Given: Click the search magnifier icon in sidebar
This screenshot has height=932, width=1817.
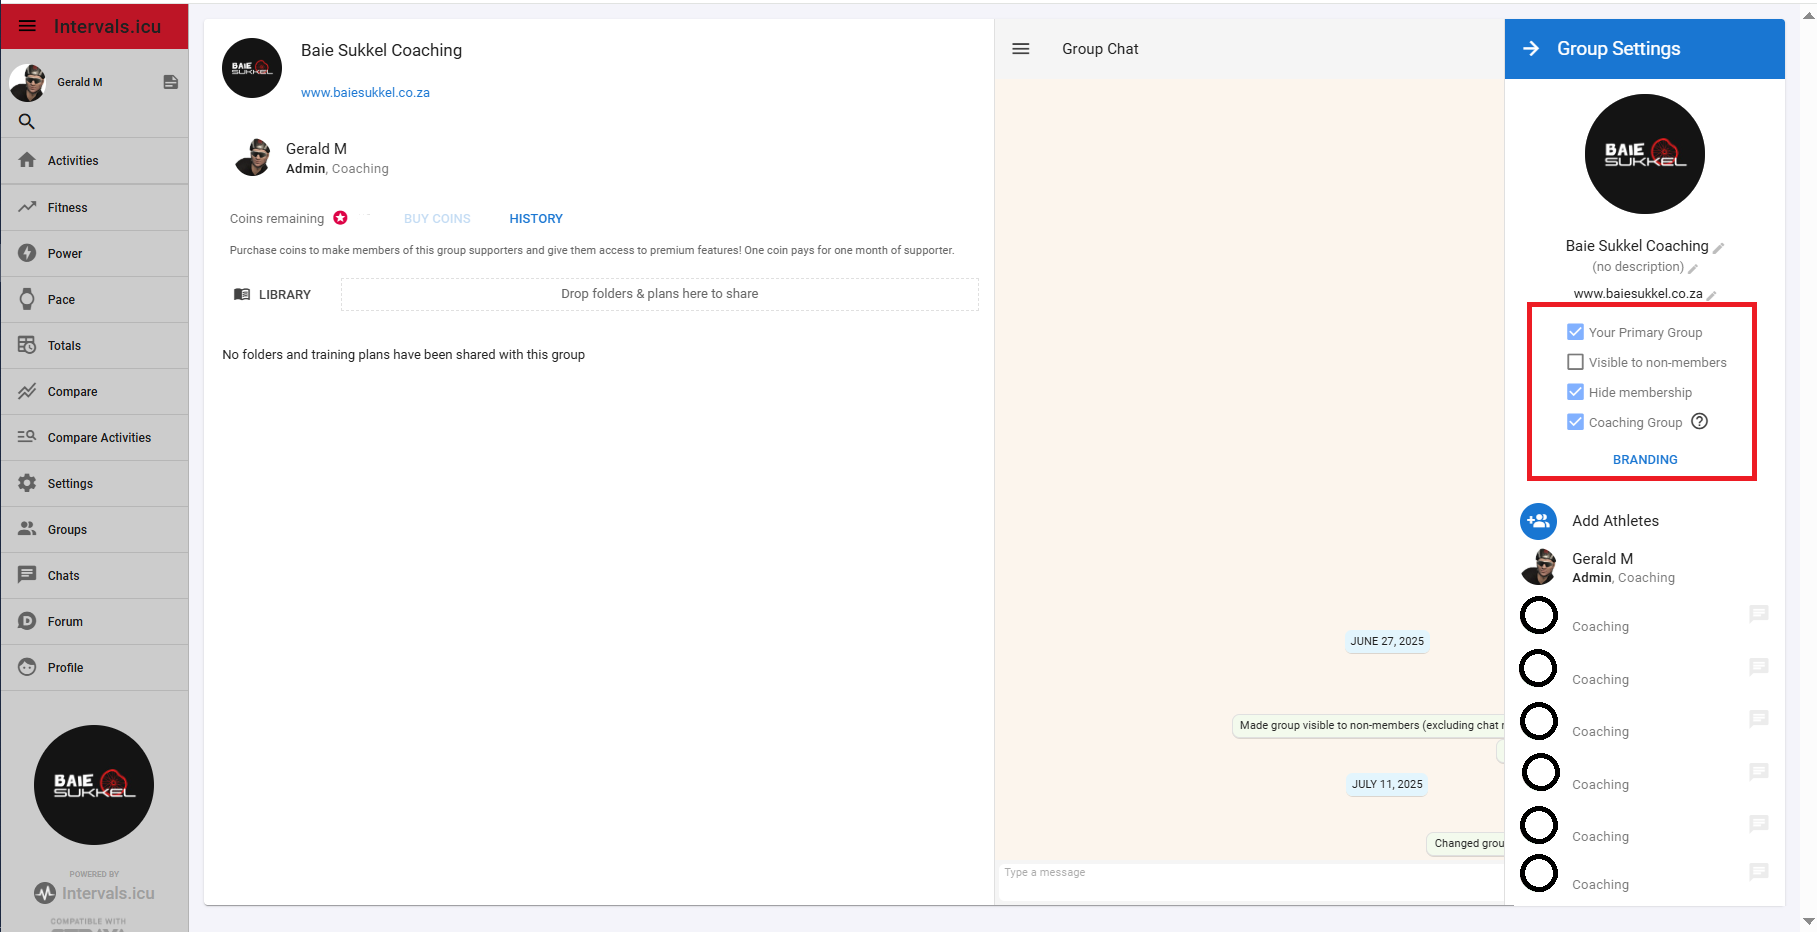Looking at the screenshot, I should tap(27, 122).
